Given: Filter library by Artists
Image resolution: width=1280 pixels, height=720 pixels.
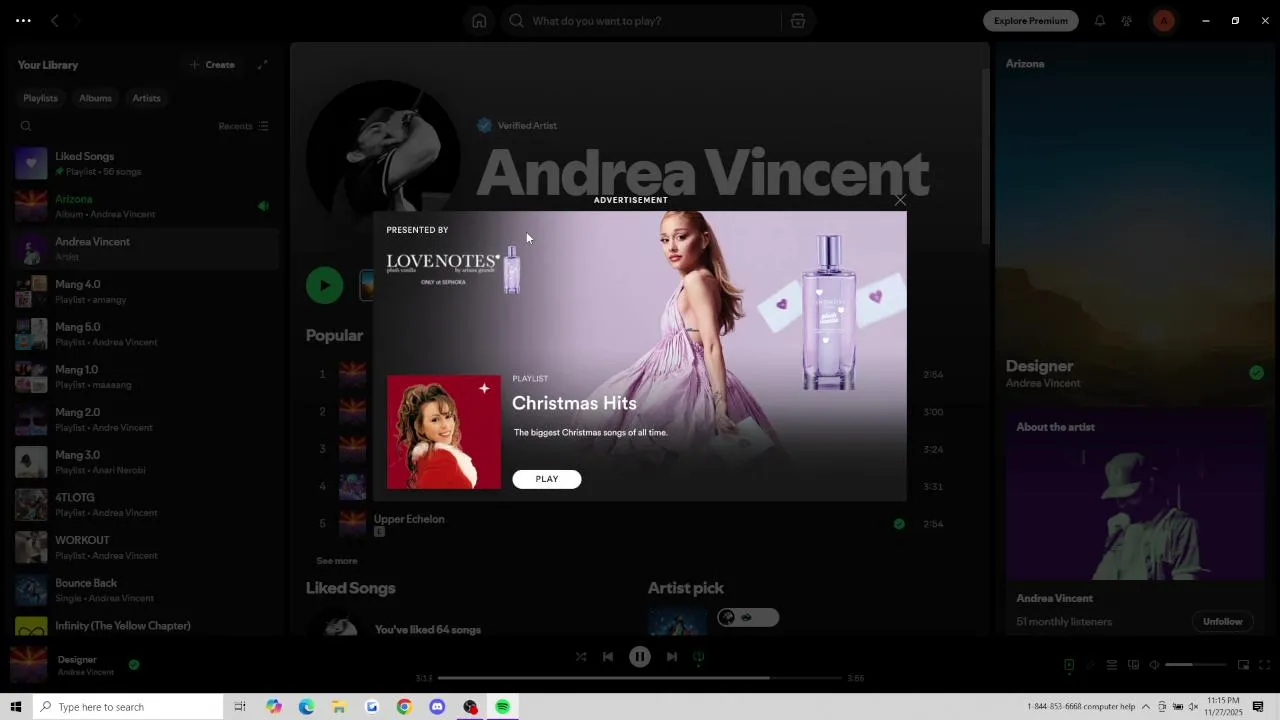Looking at the screenshot, I should click(147, 98).
